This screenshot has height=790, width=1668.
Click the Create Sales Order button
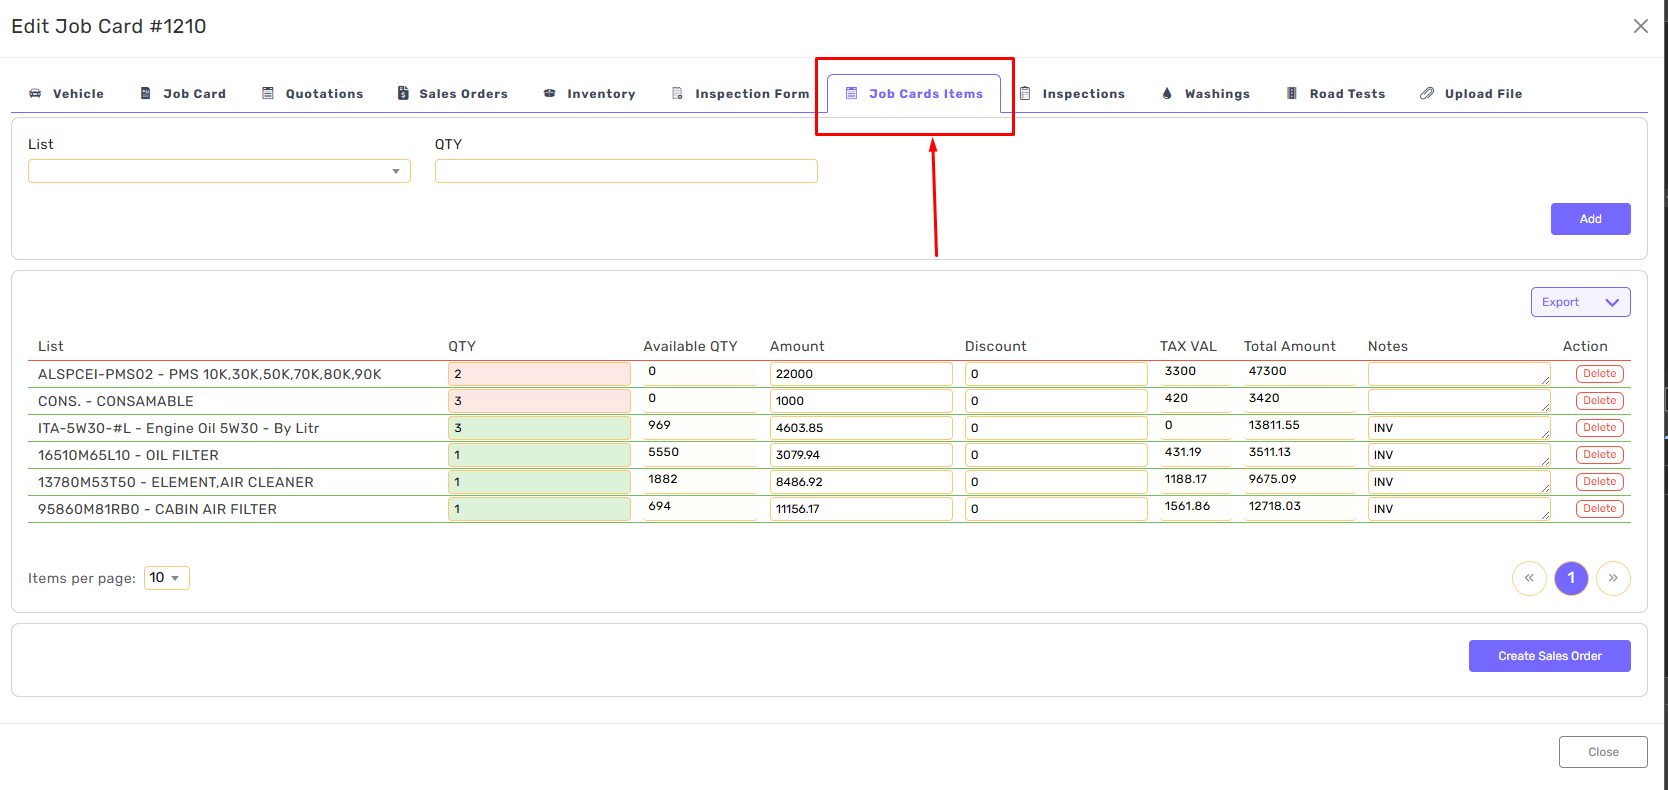(x=1549, y=656)
